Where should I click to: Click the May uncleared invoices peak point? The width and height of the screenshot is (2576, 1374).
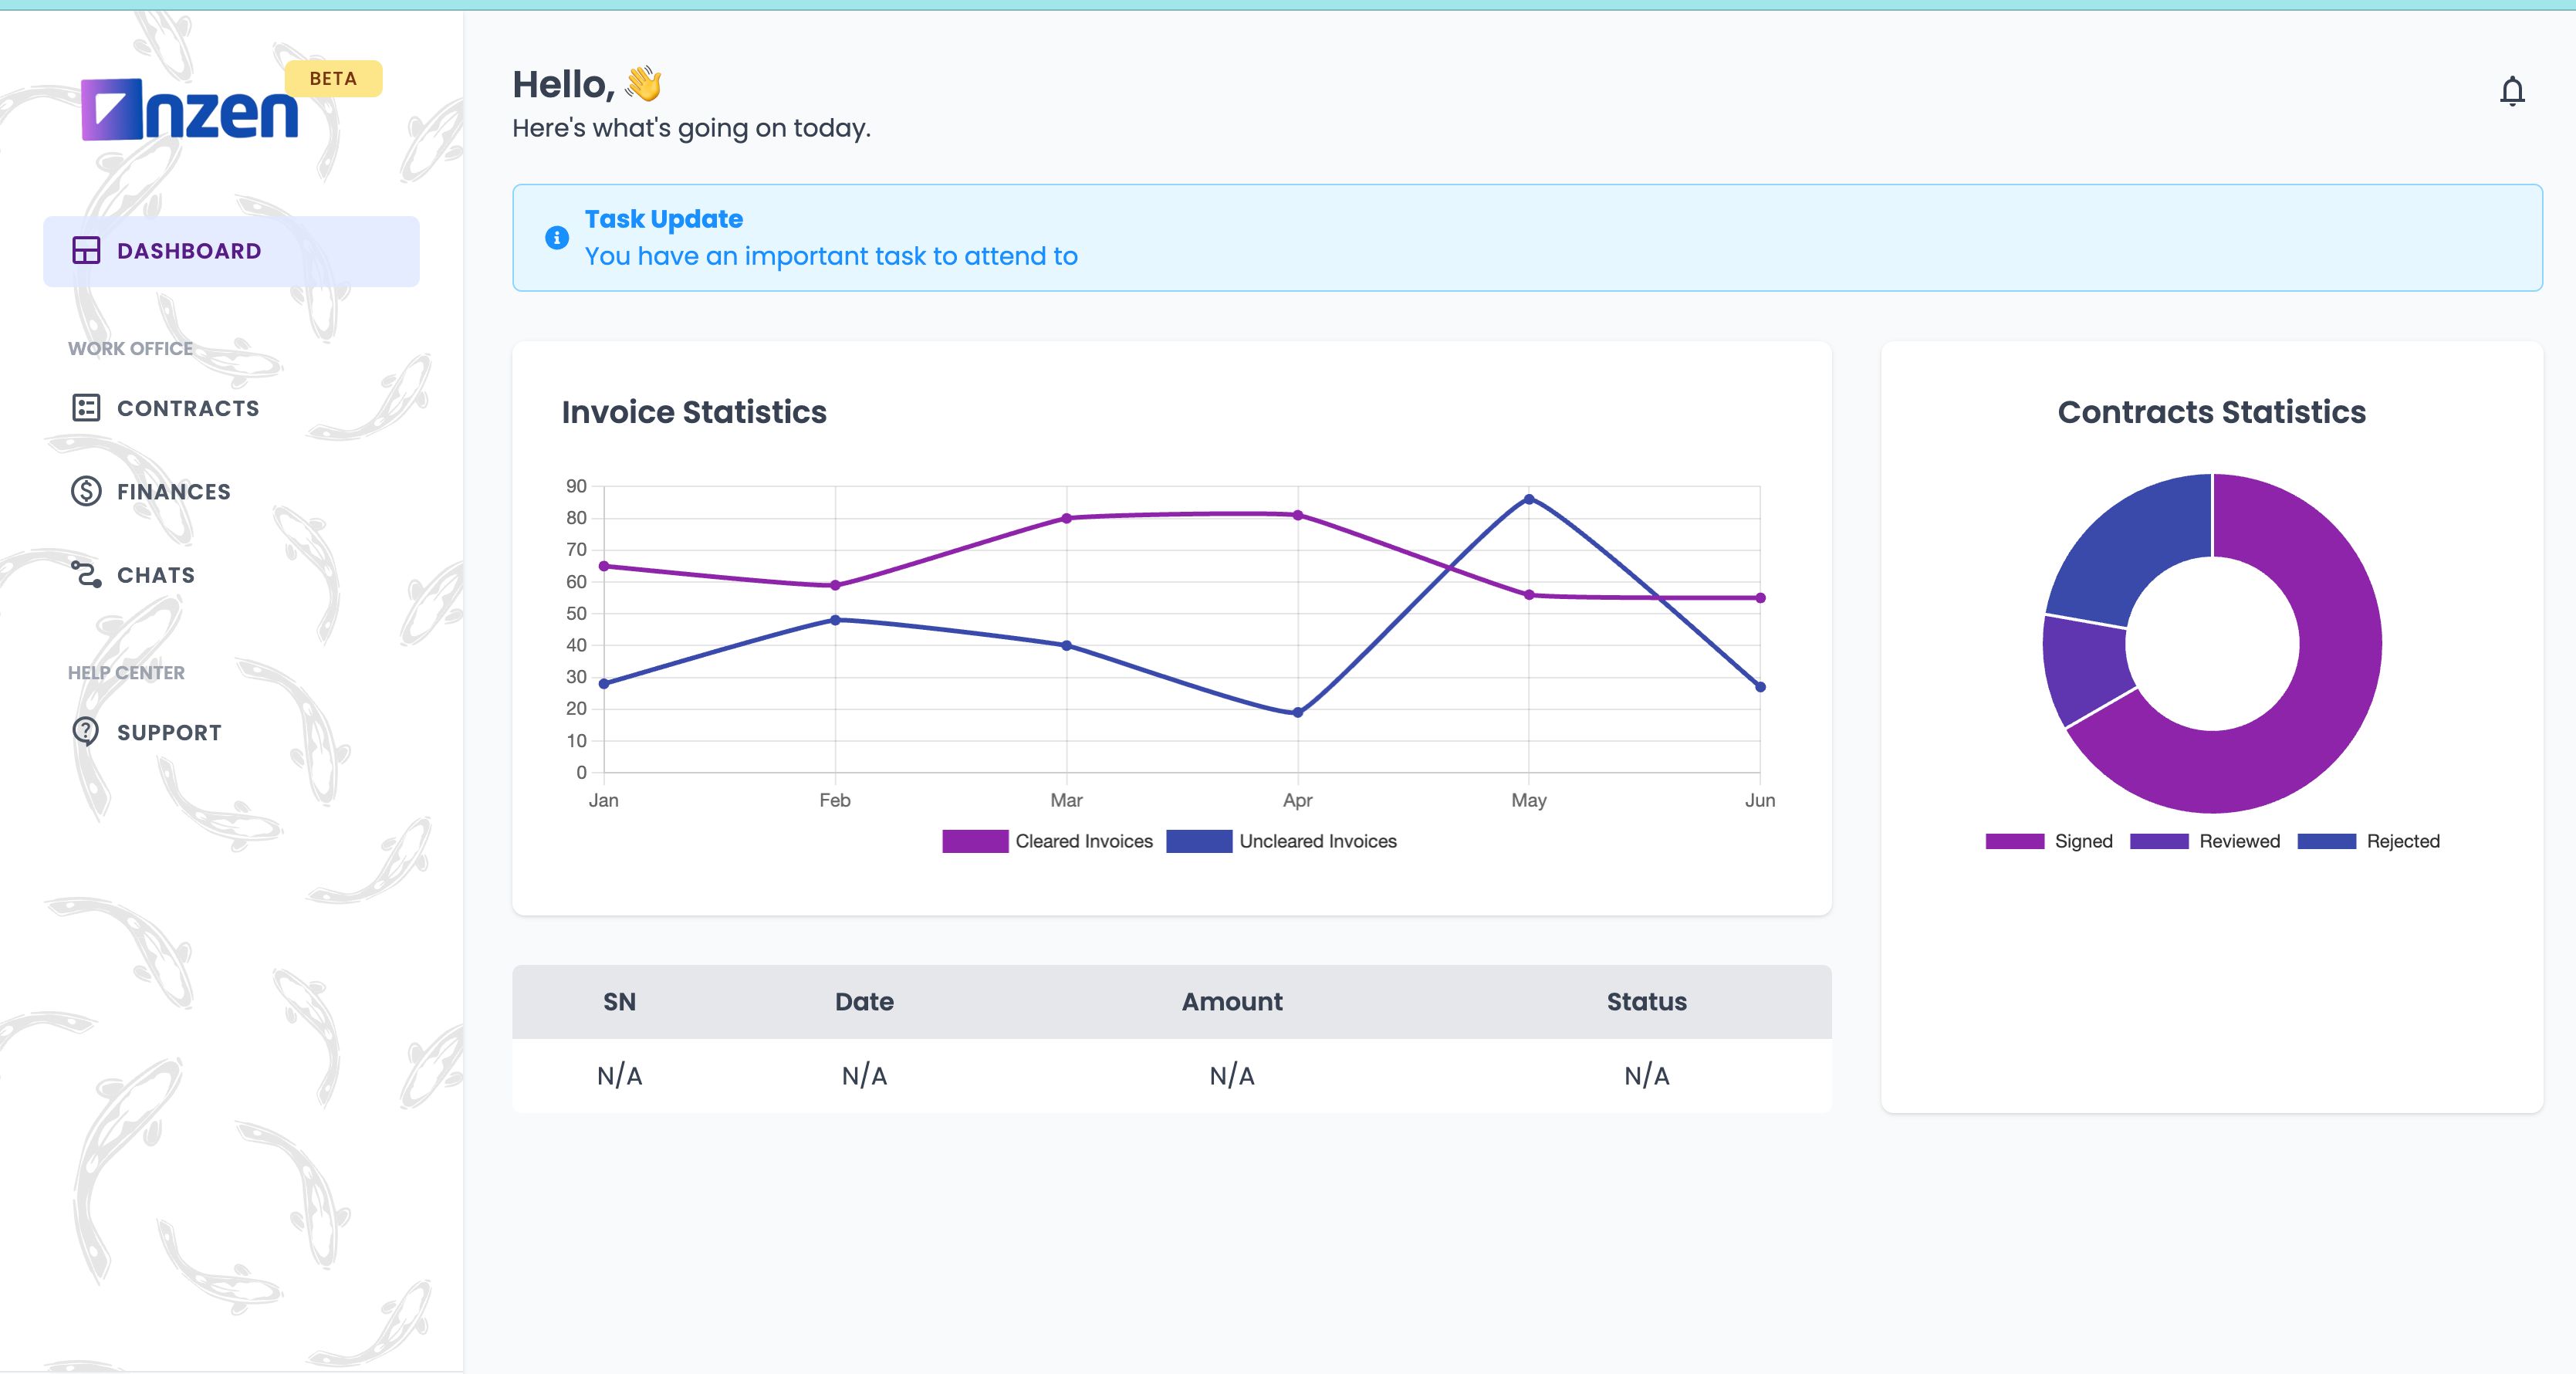(1528, 499)
